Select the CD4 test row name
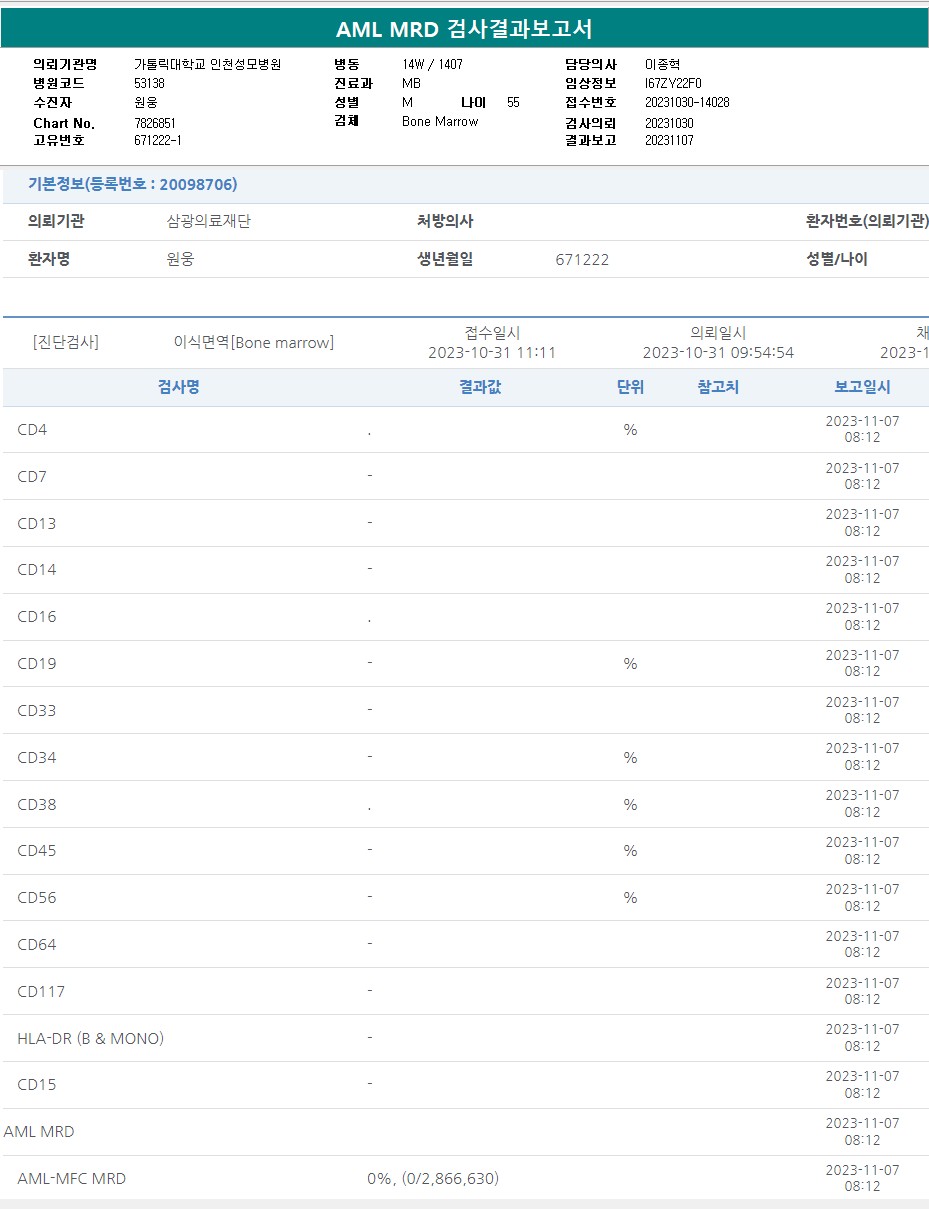The image size is (929, 1209). [x=32, y=430]
